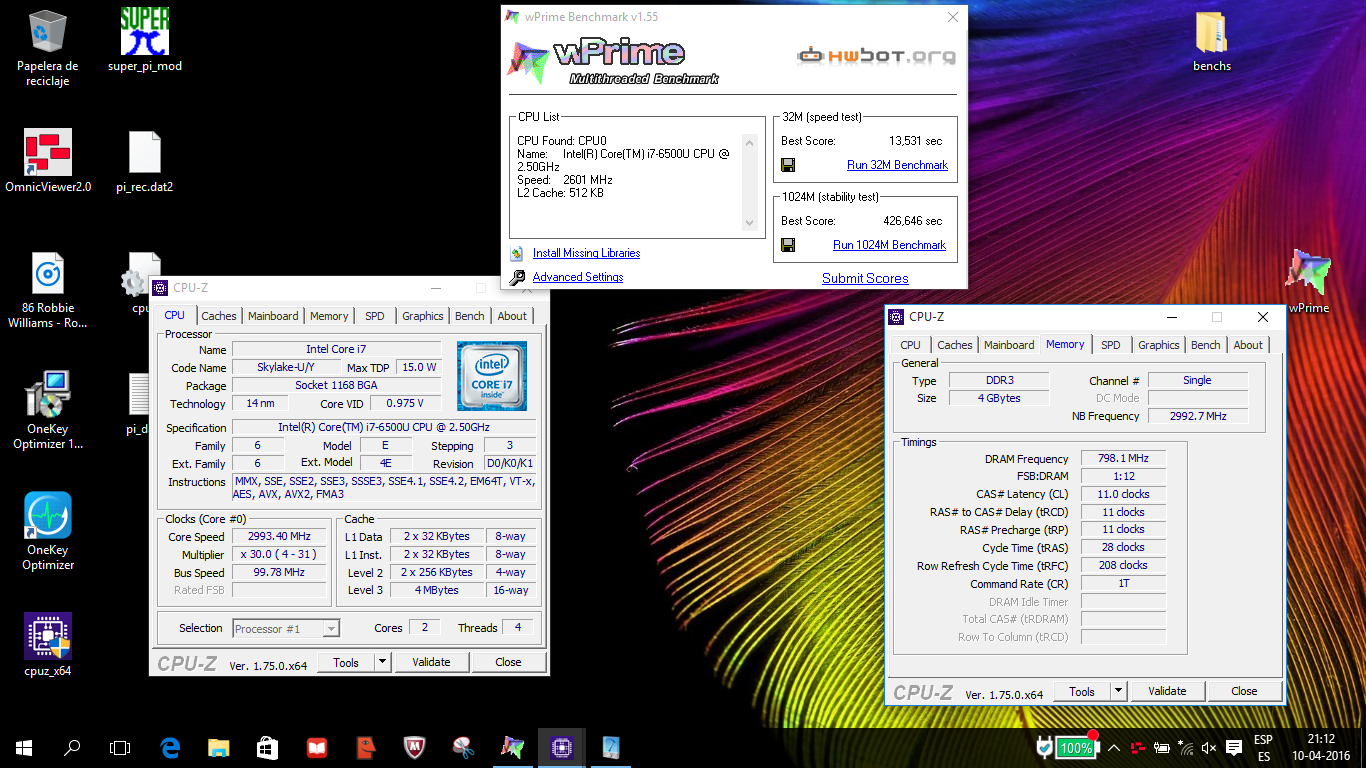Open SPD tab in left CPU-Z window
The width and height of the screenshot is (1366, 768).
[374, 316]
